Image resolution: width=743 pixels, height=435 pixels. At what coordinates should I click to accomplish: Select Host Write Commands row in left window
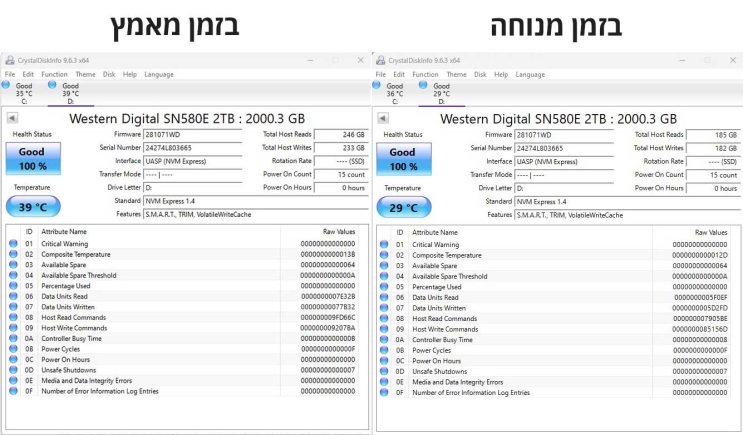(182, 328)
